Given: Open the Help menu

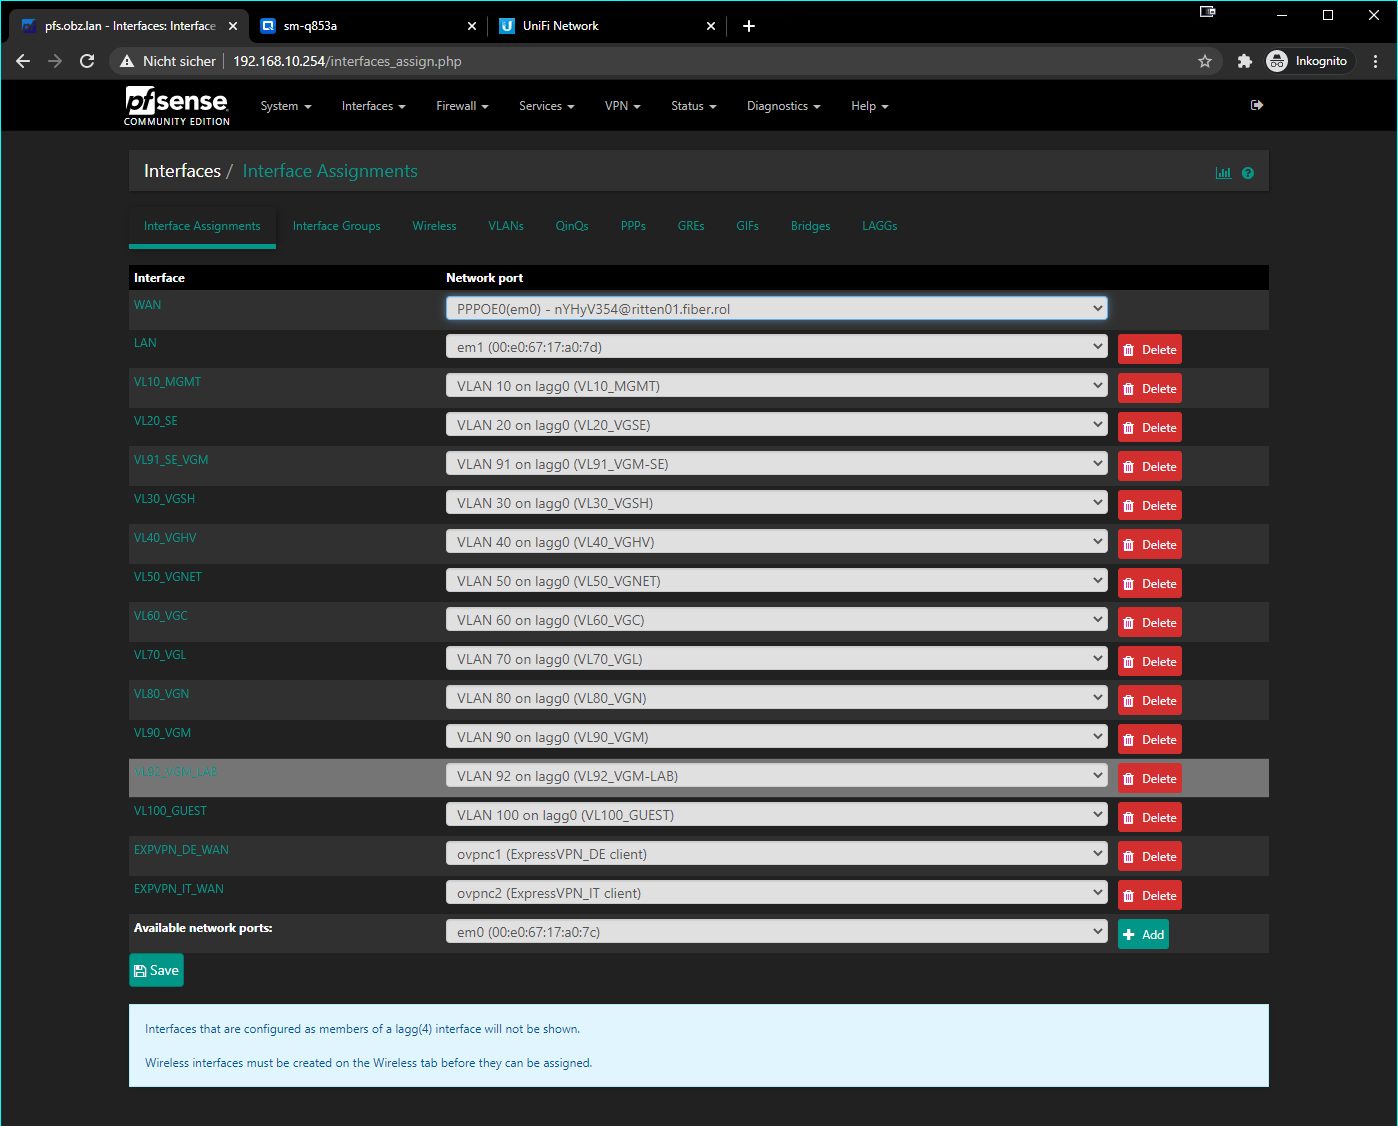Looking at the screenshot, I should (x=870, y=106).
